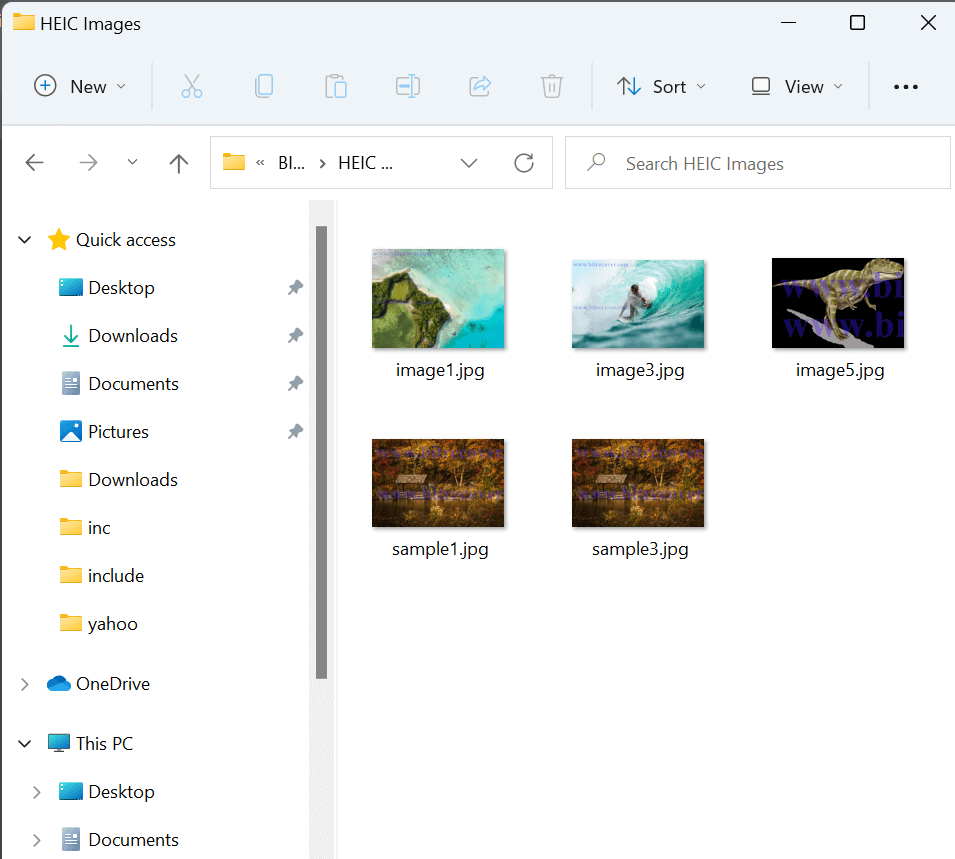The height and width of the screenshot is (859, 955).
Task: Select the image5.jpg dinosaur thumbnail
Action: (838, 303)
